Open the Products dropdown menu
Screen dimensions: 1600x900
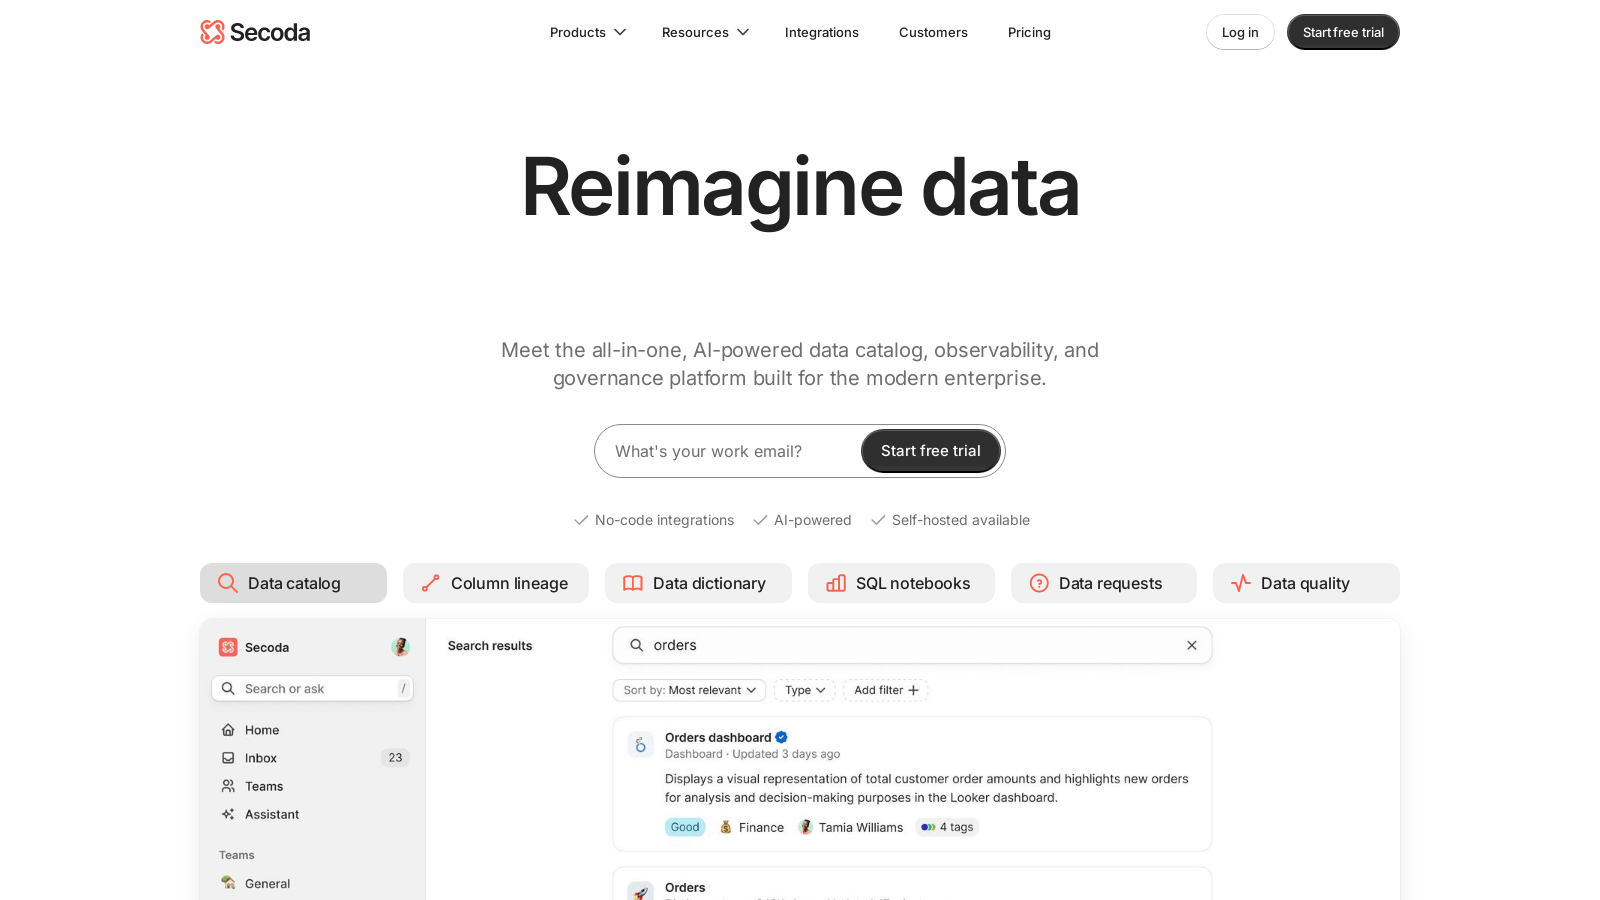588,32
